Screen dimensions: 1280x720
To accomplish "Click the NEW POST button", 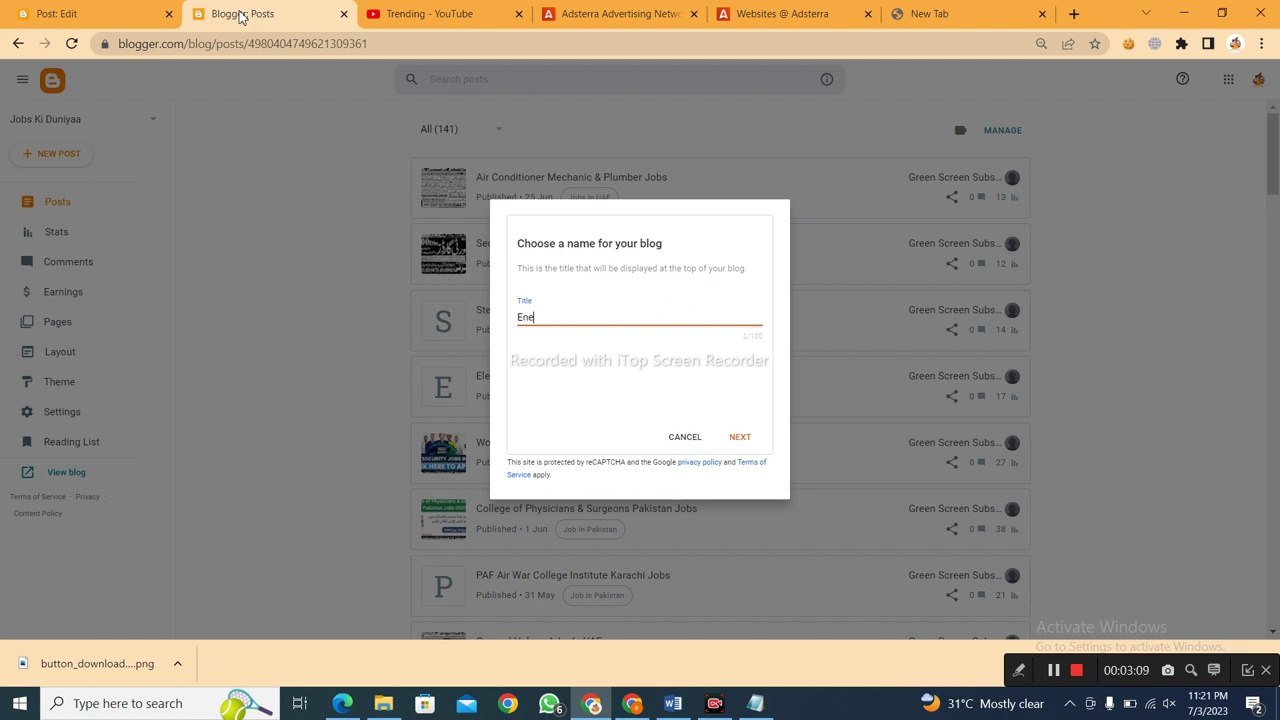I will point(51,154).
